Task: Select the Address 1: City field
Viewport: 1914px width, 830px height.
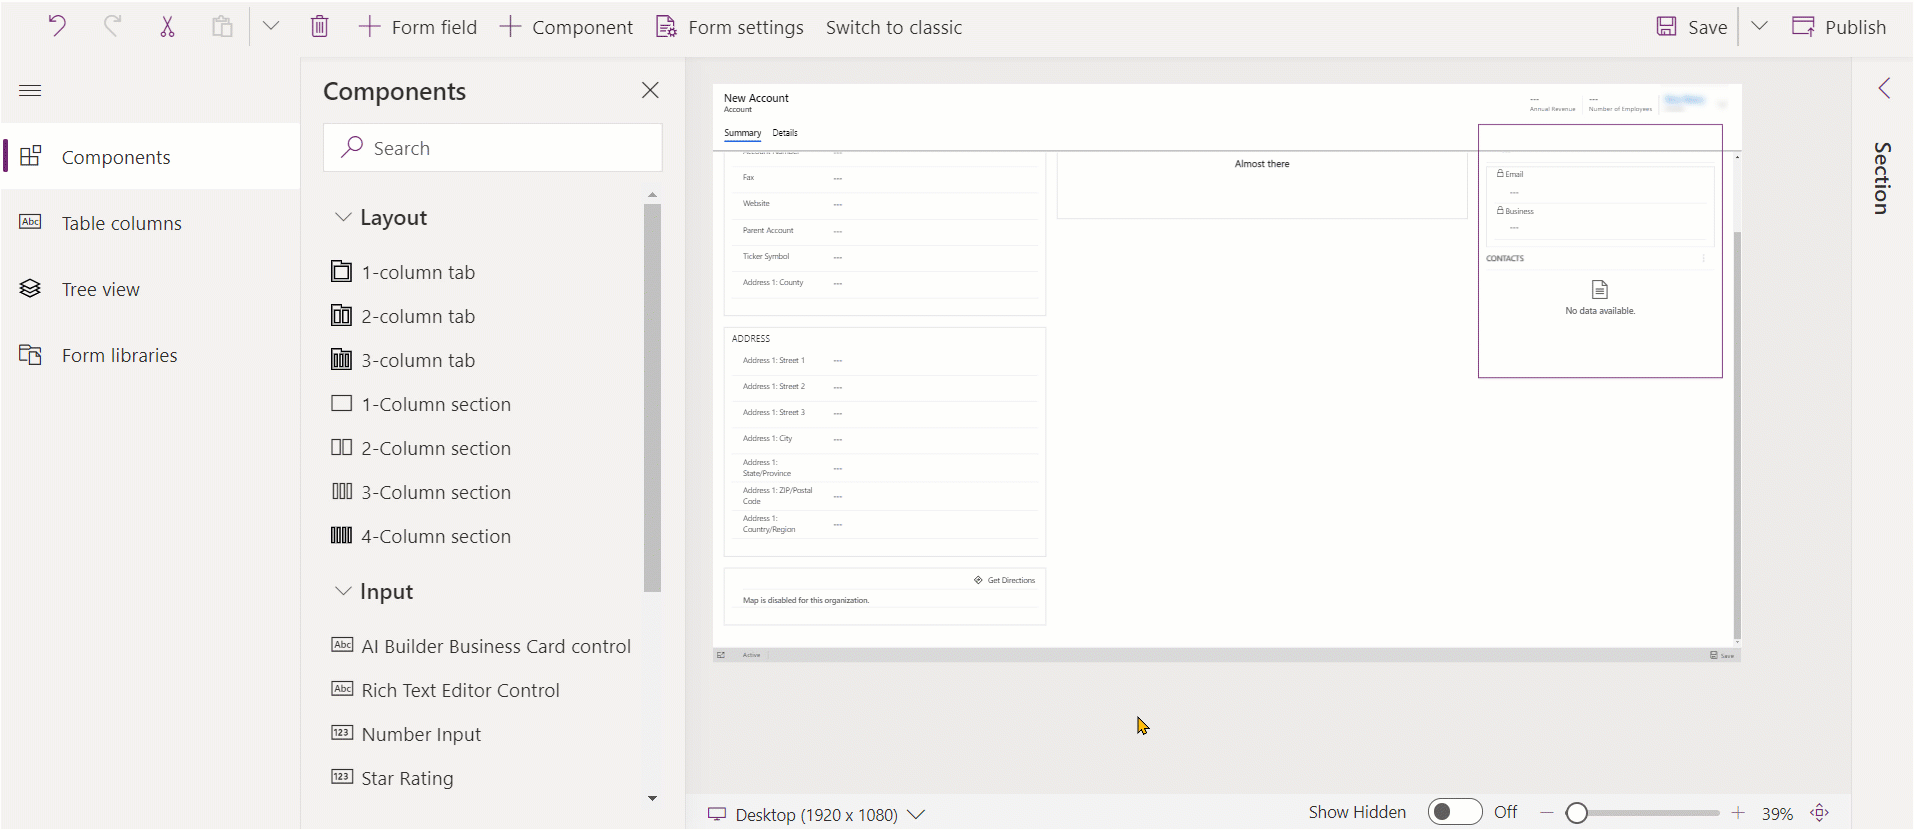Action: pyautogui.click(x=884, y=439)
